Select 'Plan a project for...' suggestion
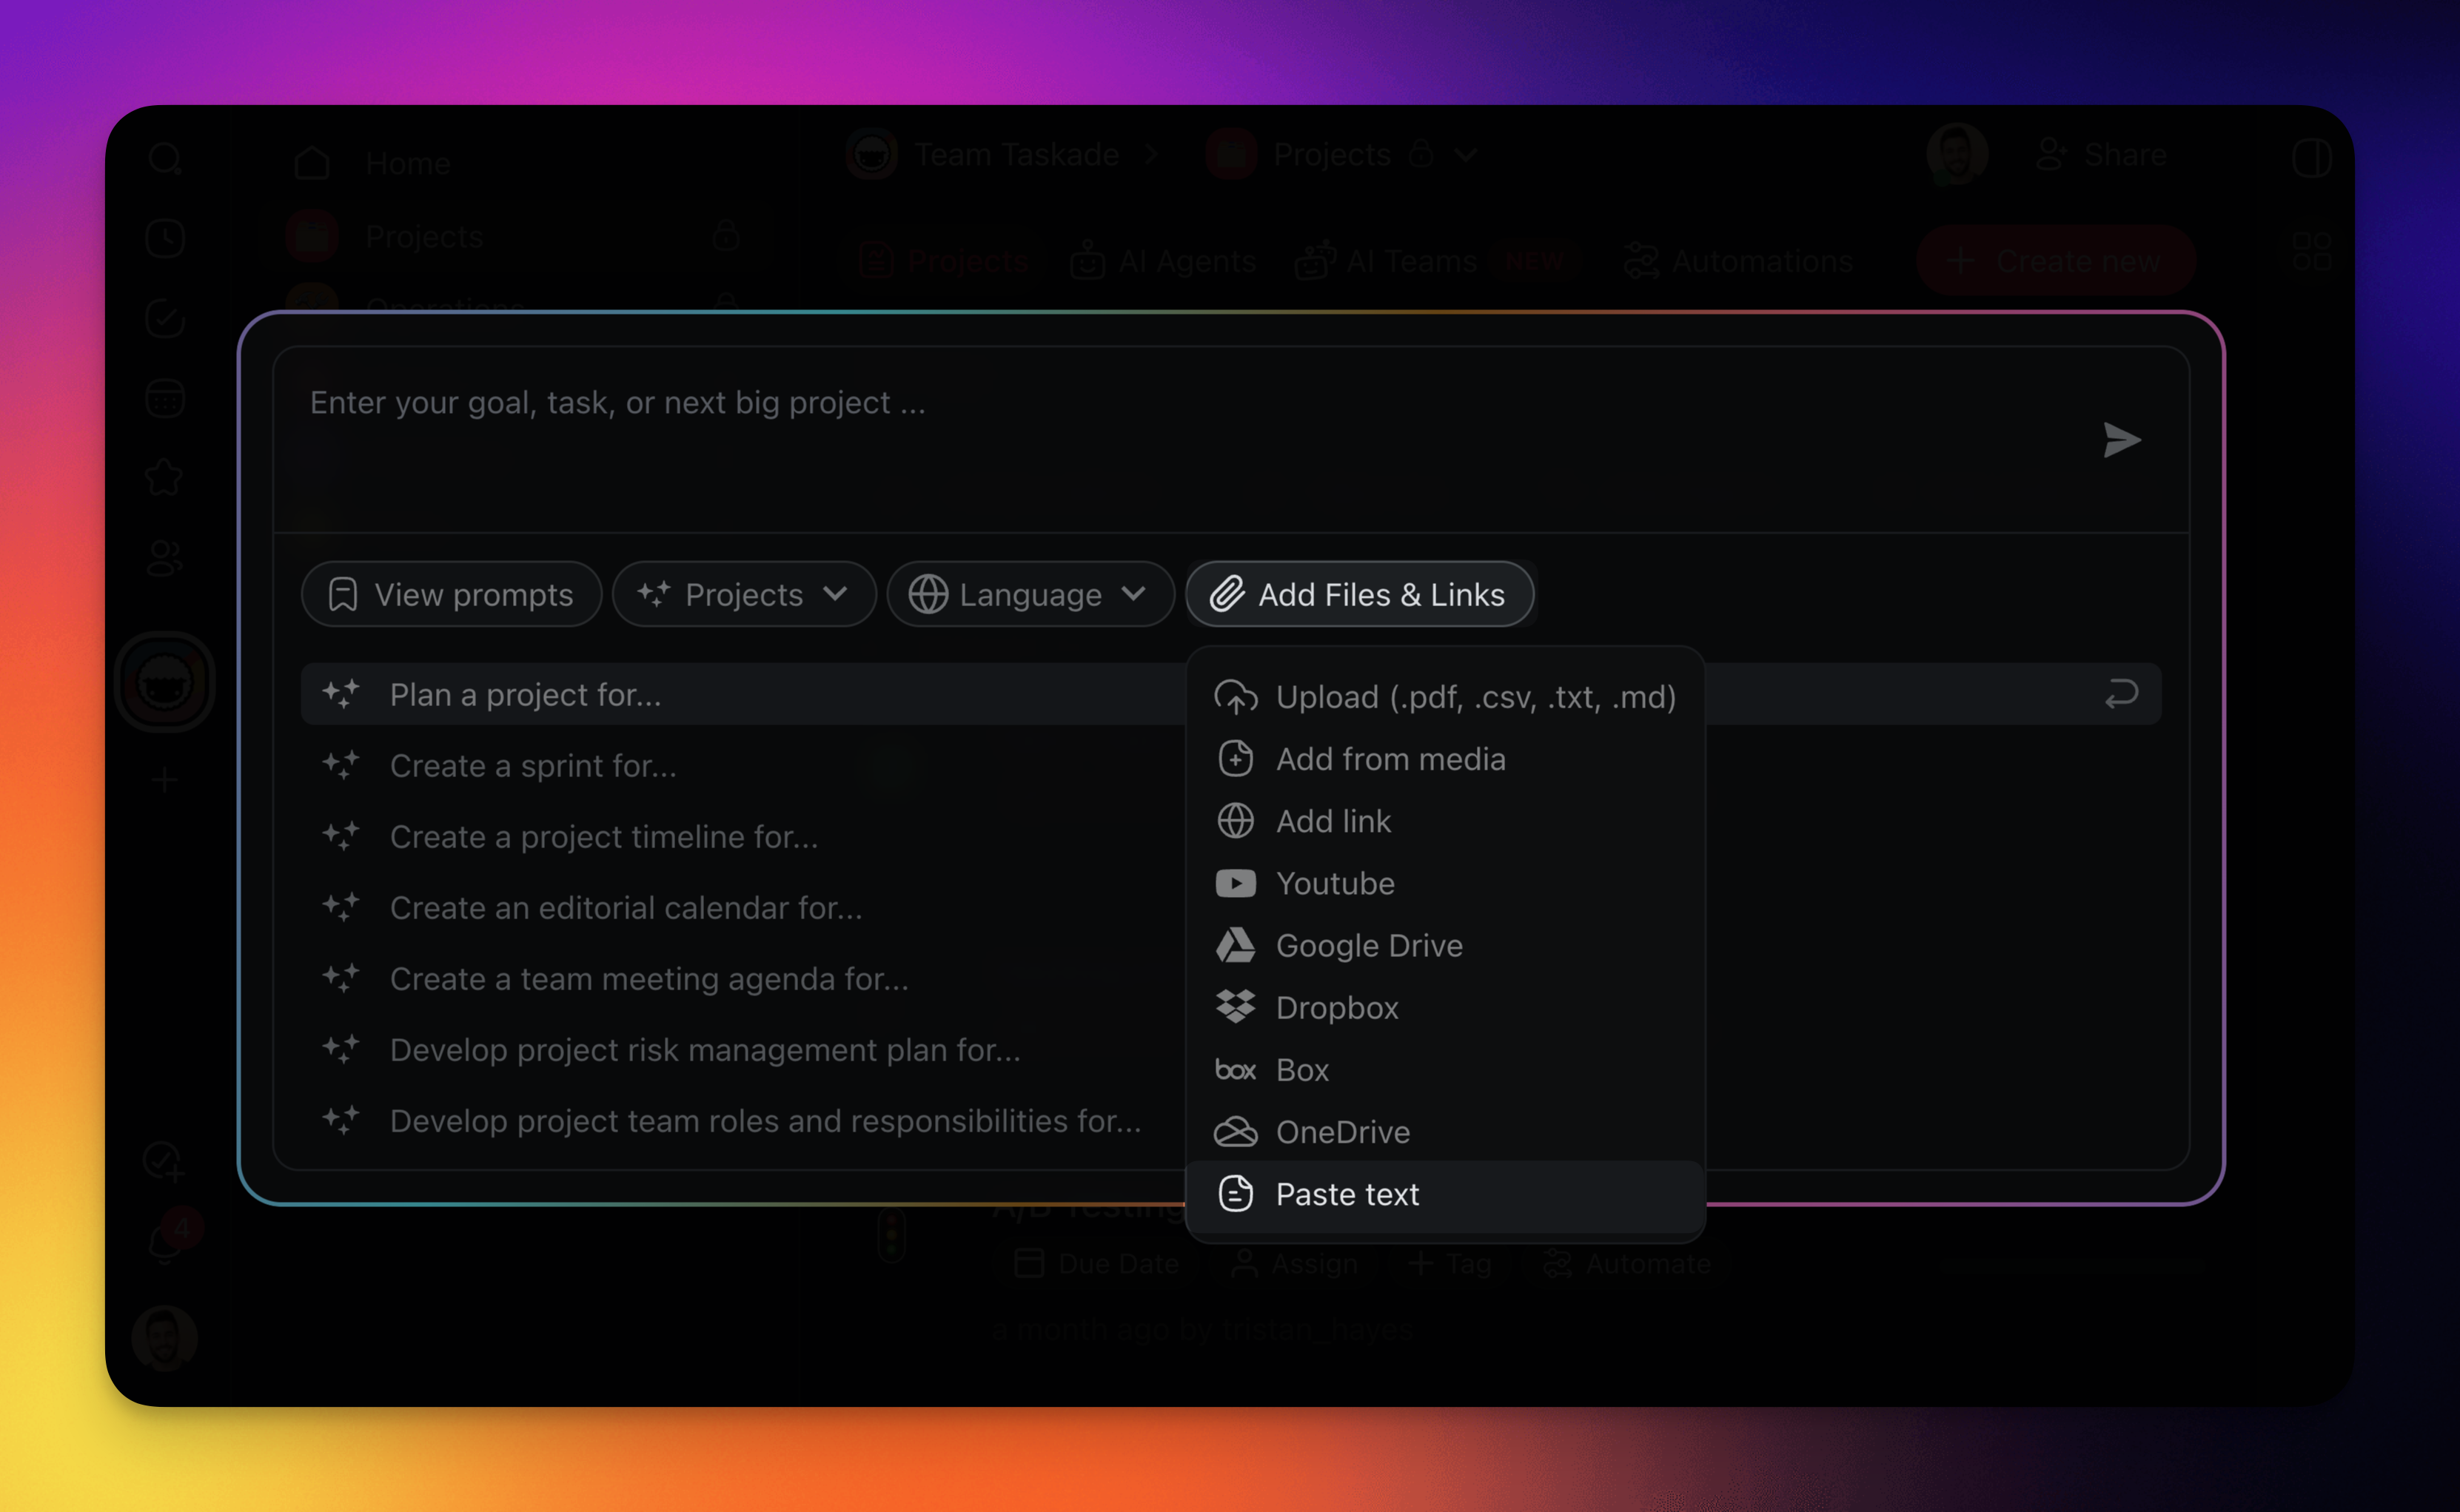This screenshot has height=1512, width=2460. (526, 694)
